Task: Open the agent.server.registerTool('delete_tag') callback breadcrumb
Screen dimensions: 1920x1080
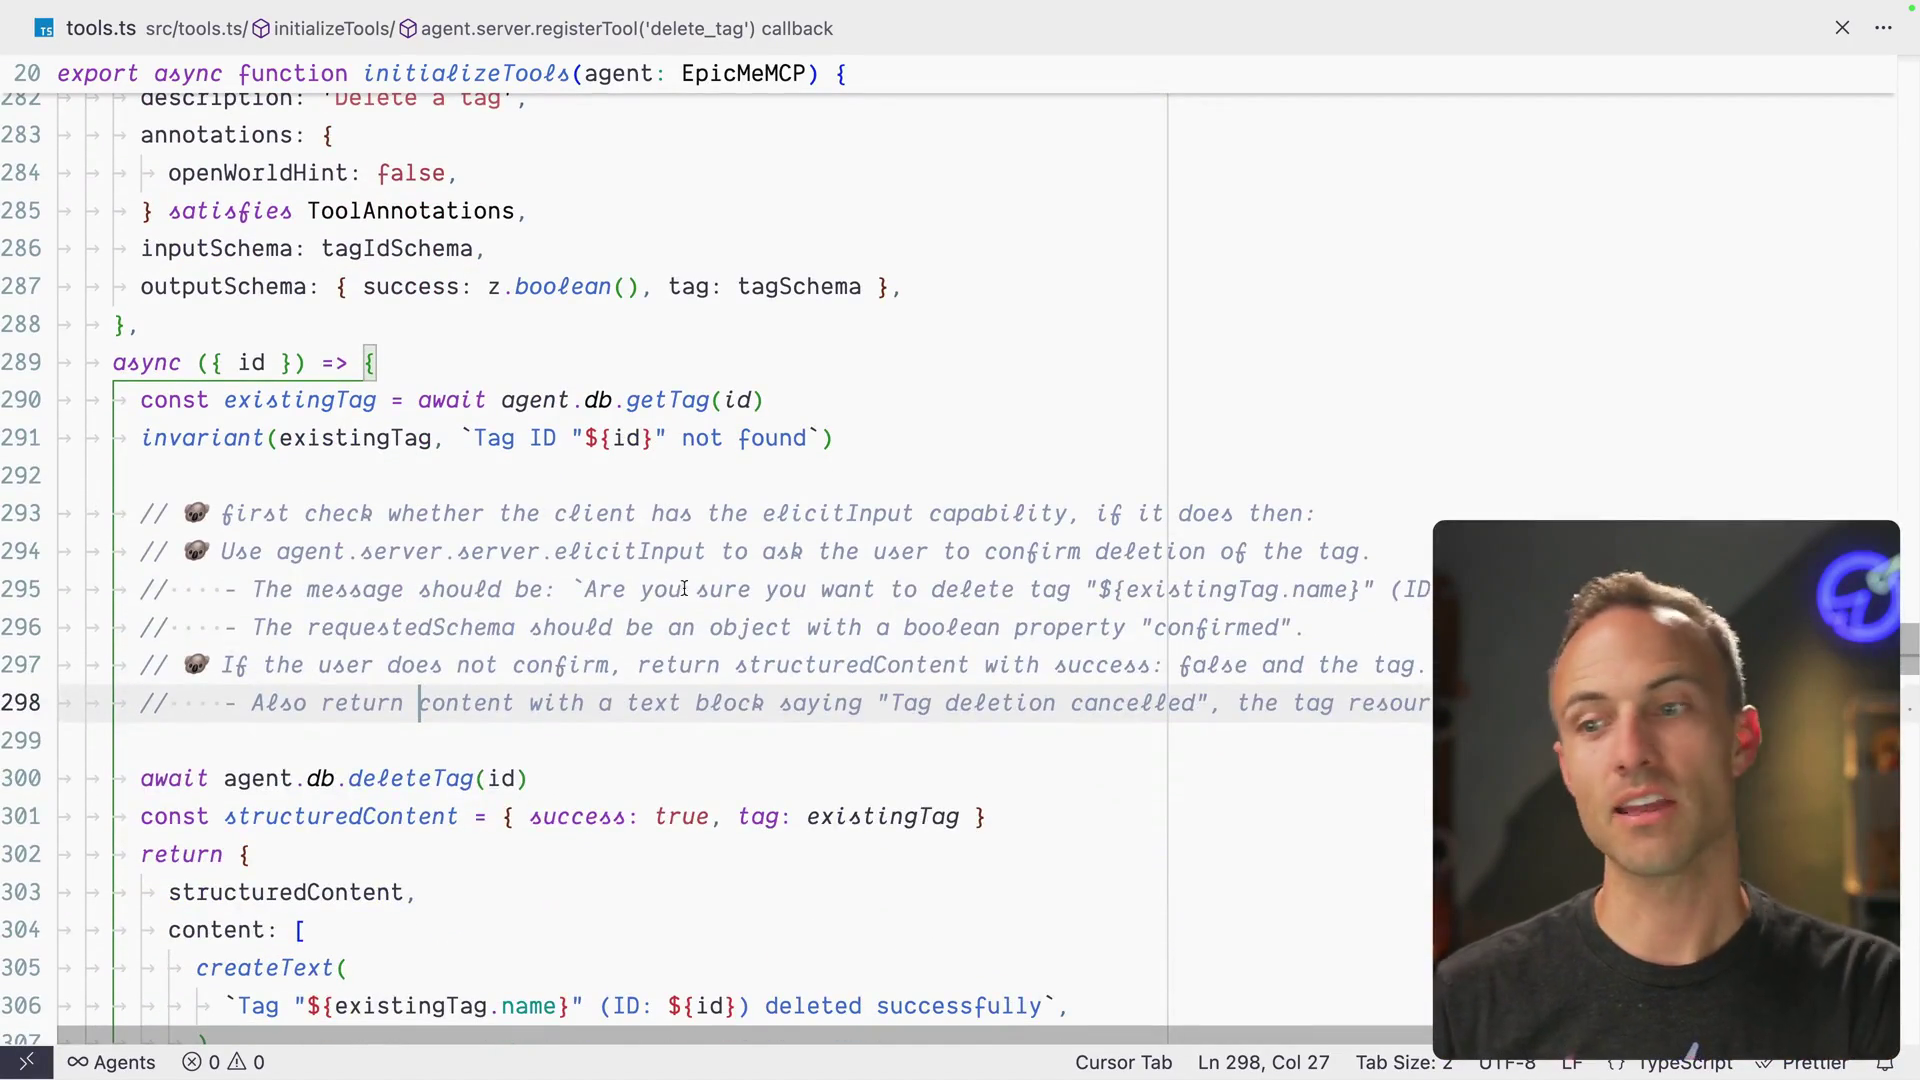Action: tap(627, 29)
